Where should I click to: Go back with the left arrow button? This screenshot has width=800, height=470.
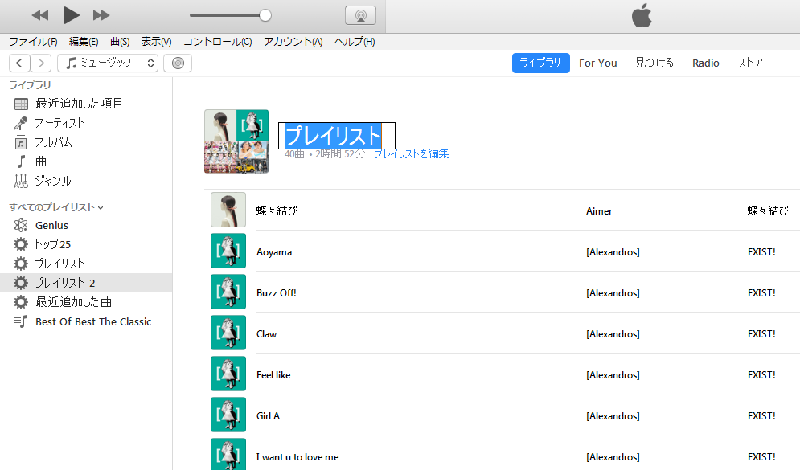(19, 63)
